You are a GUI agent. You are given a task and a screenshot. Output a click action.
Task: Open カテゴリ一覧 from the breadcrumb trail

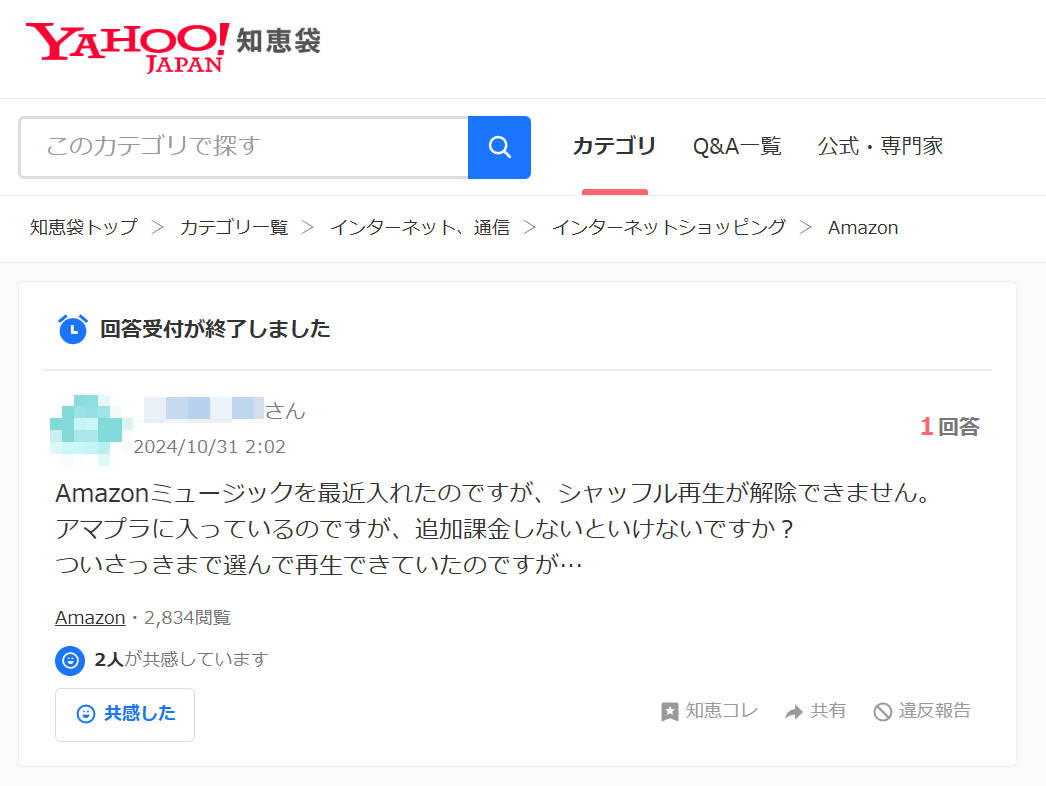[234, 228]
